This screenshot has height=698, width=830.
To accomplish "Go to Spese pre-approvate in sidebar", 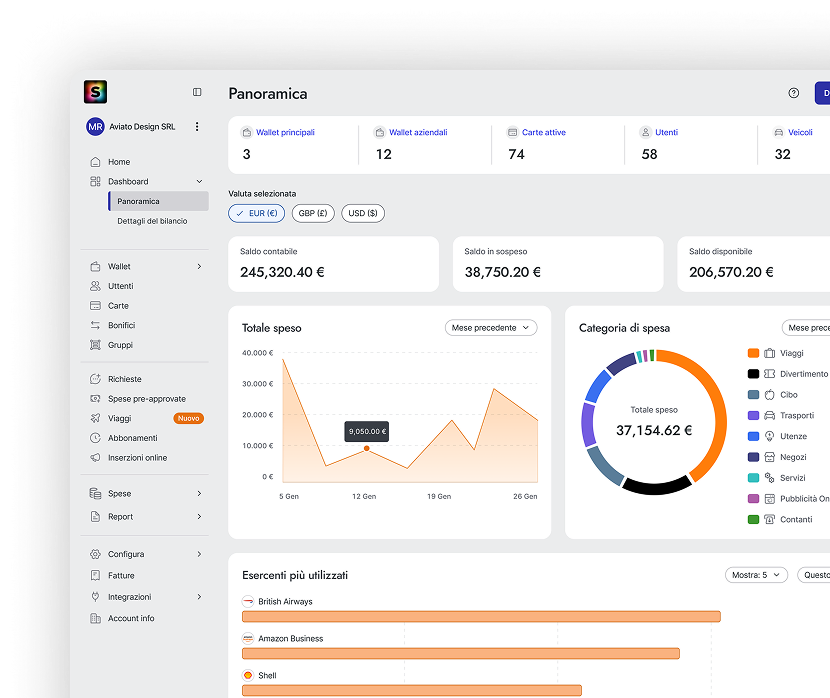I will pyautogui.click(x=147, y=399).
